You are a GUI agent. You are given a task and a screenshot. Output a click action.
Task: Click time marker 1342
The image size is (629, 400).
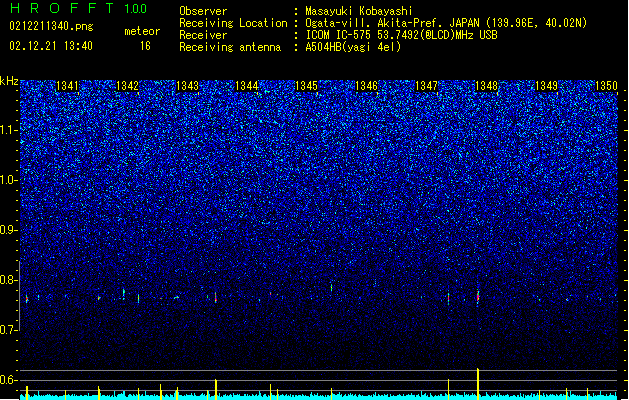[x=127, y=86]
